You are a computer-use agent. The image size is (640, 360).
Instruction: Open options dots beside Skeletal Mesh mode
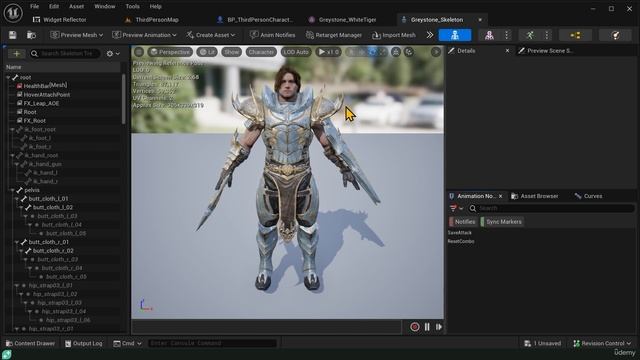507,35
